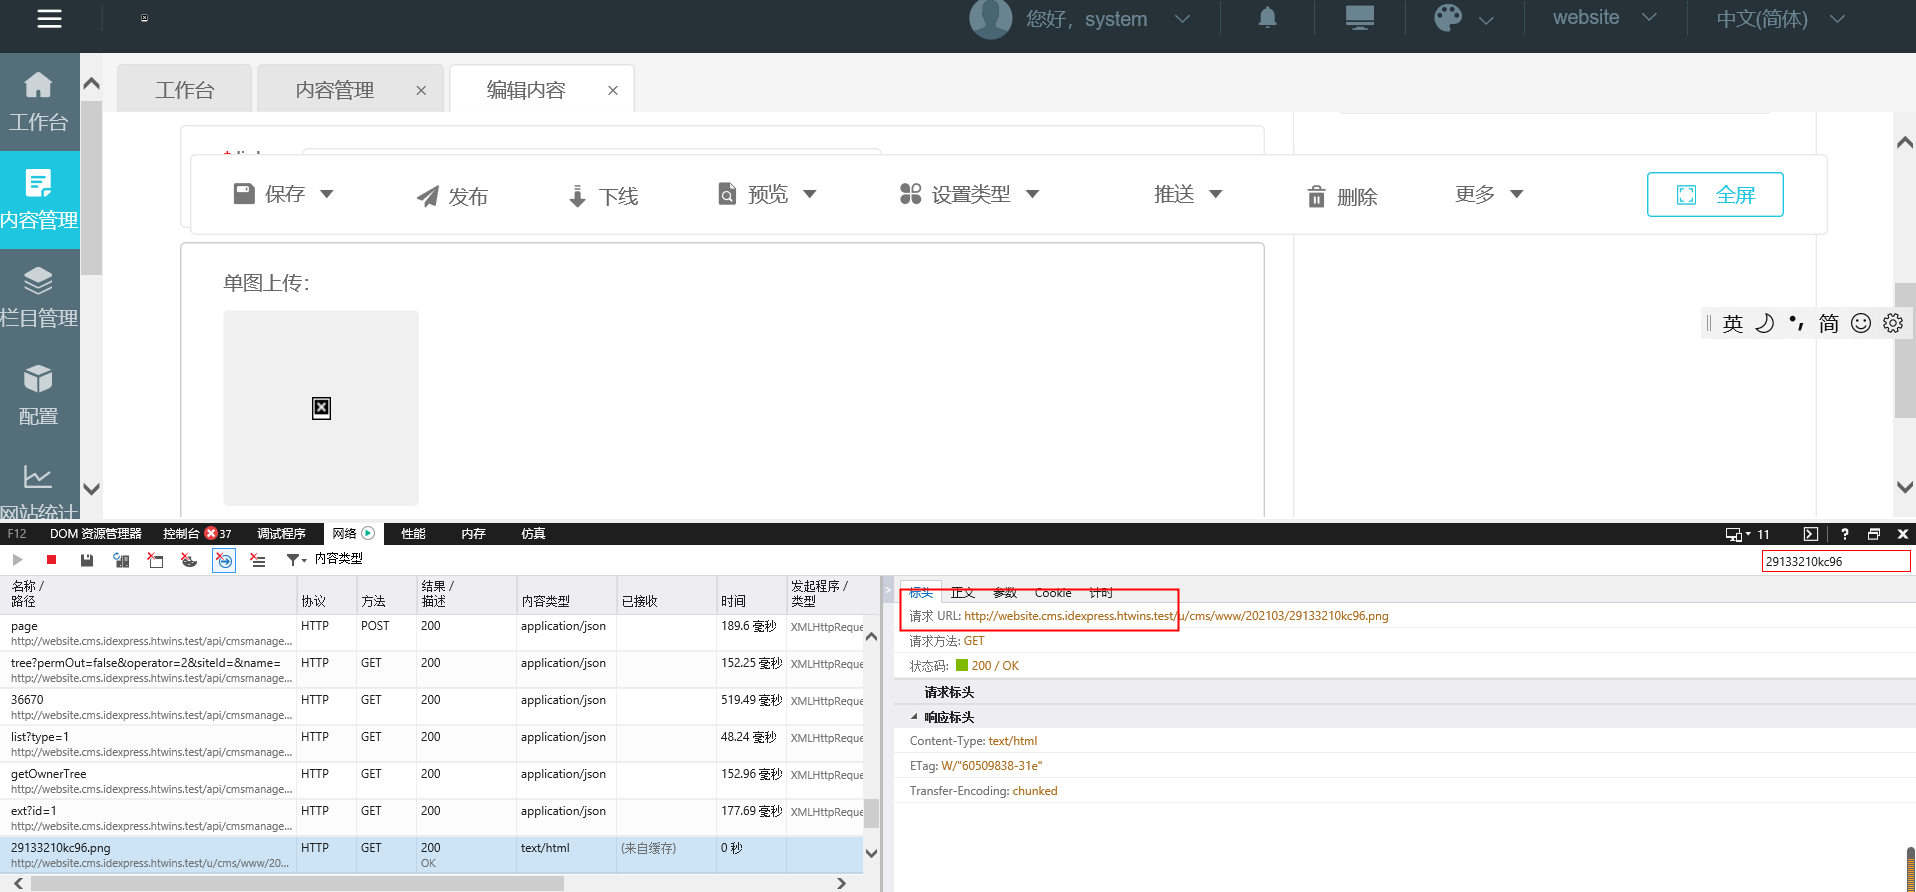1916x892 pixels.
Task: Open the 推送 dropdown
Action: [x=1188, y=194]
